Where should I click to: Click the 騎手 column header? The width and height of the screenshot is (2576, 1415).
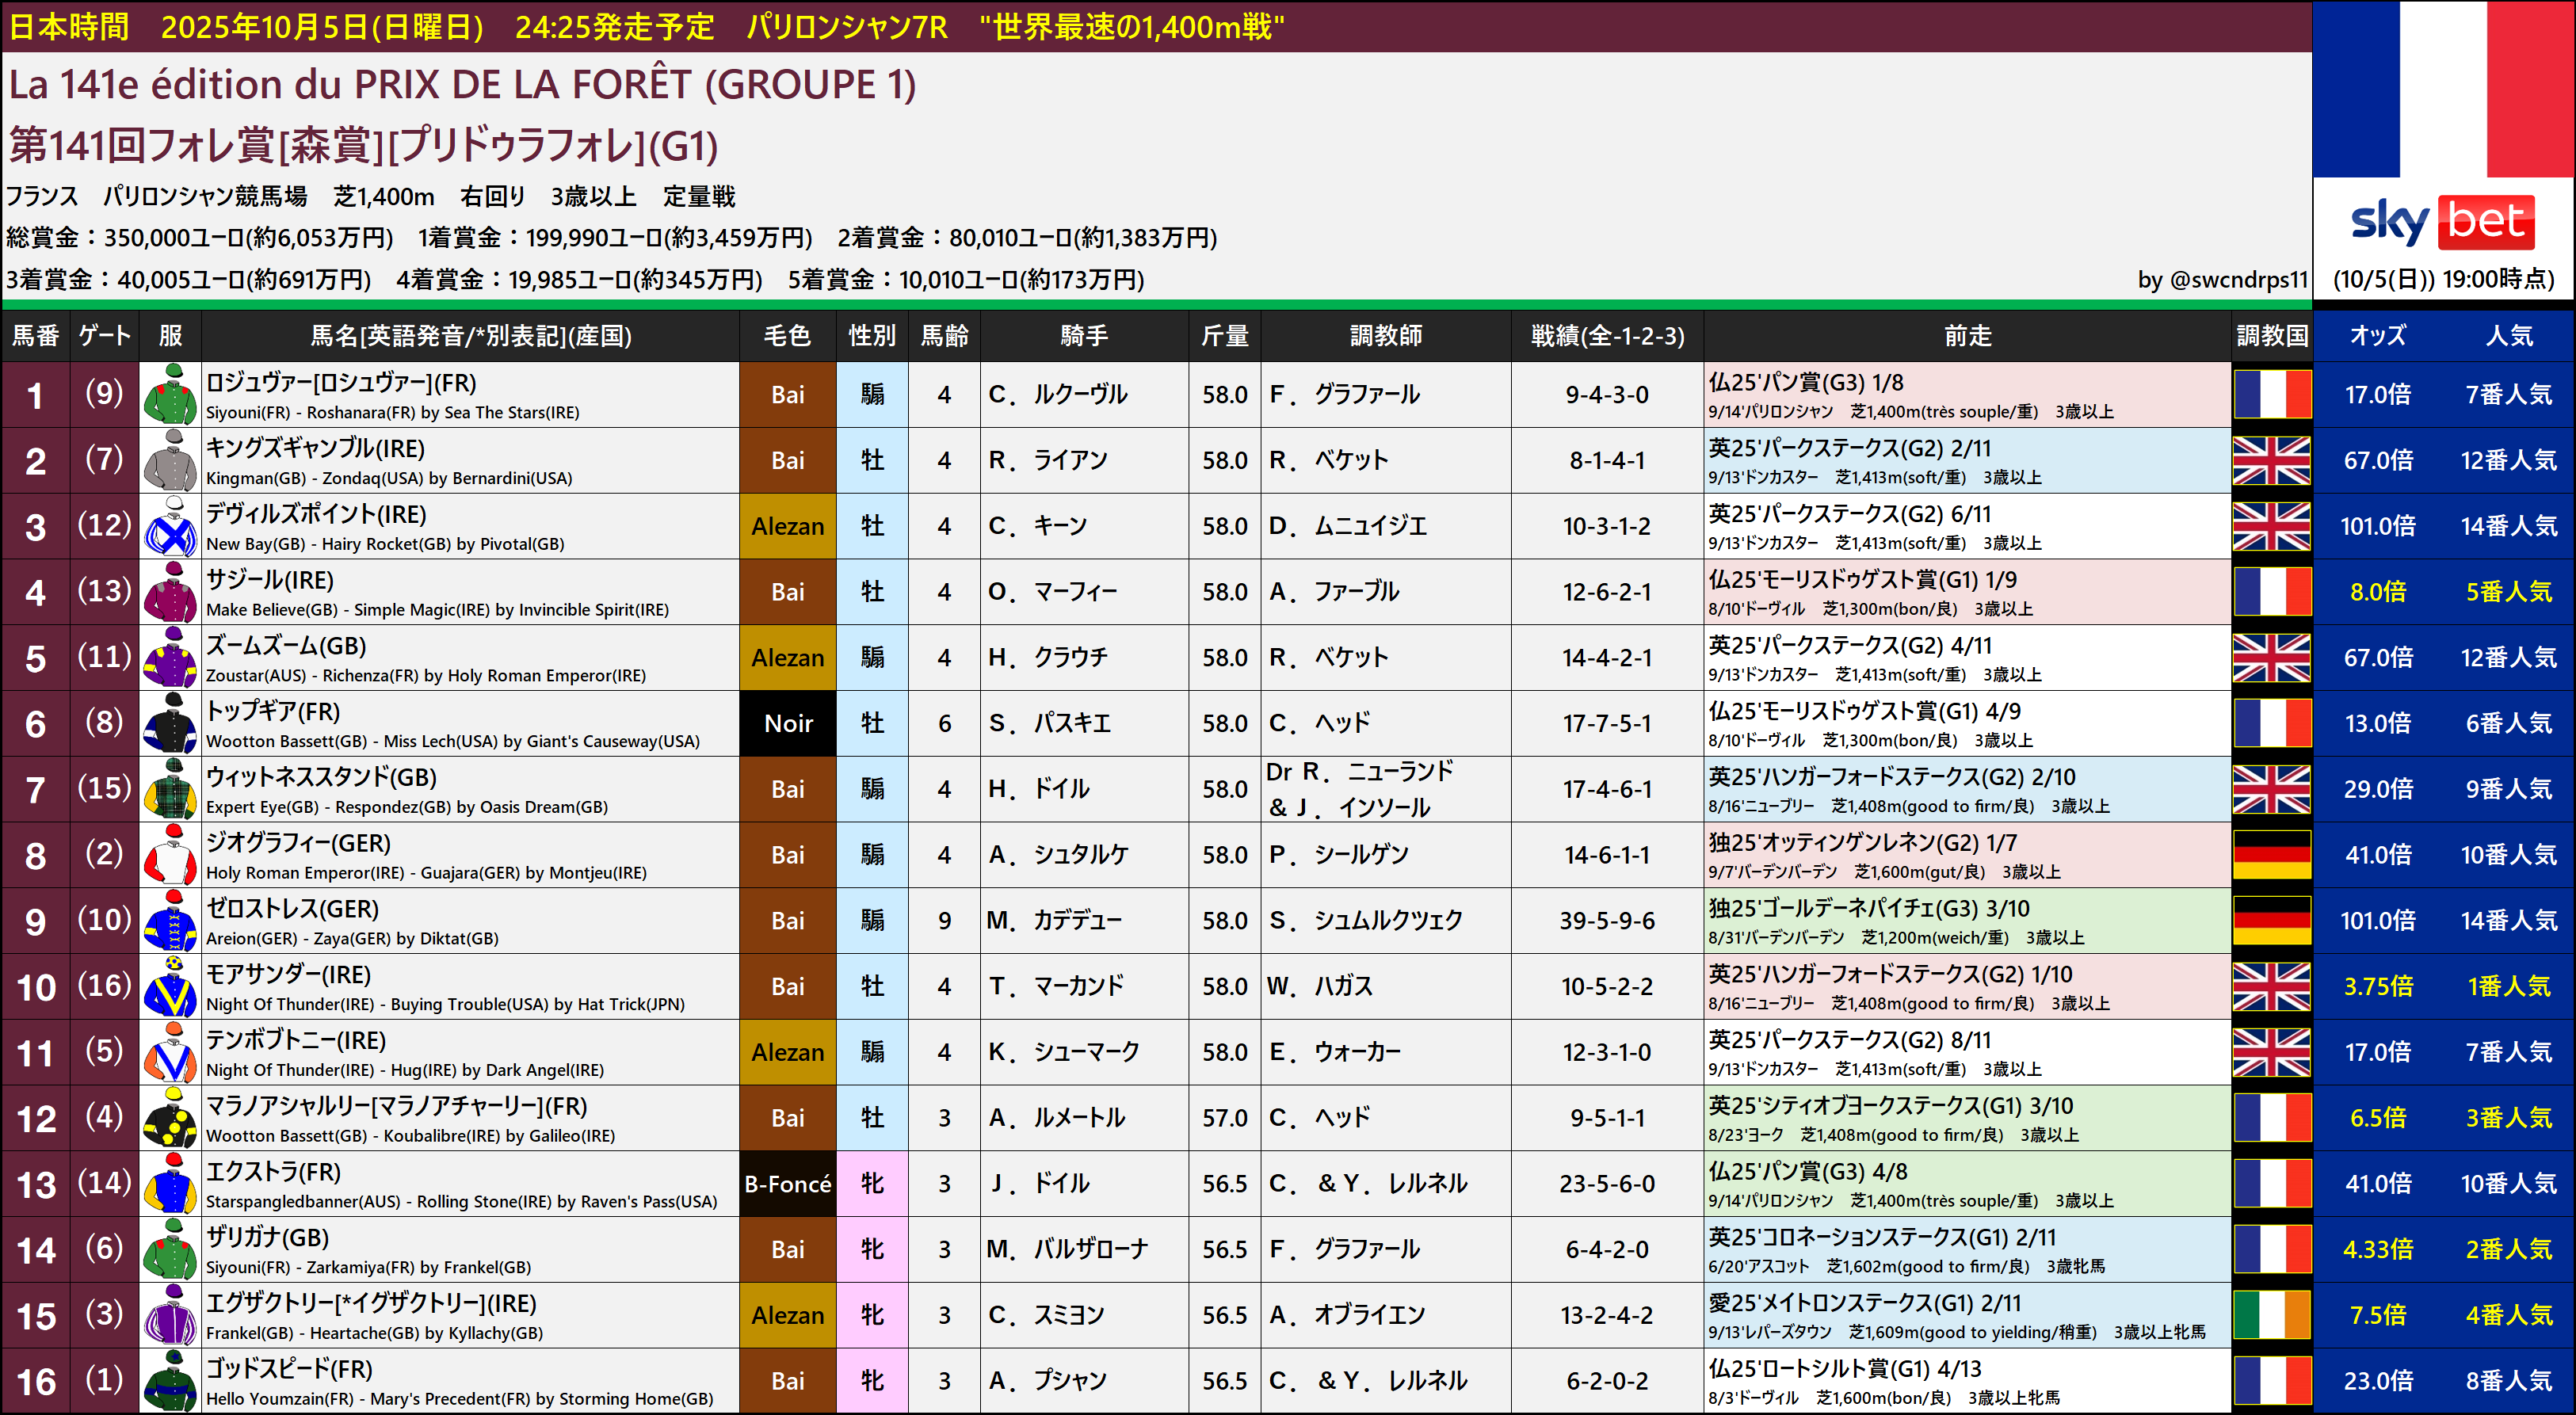point(1084,336)
